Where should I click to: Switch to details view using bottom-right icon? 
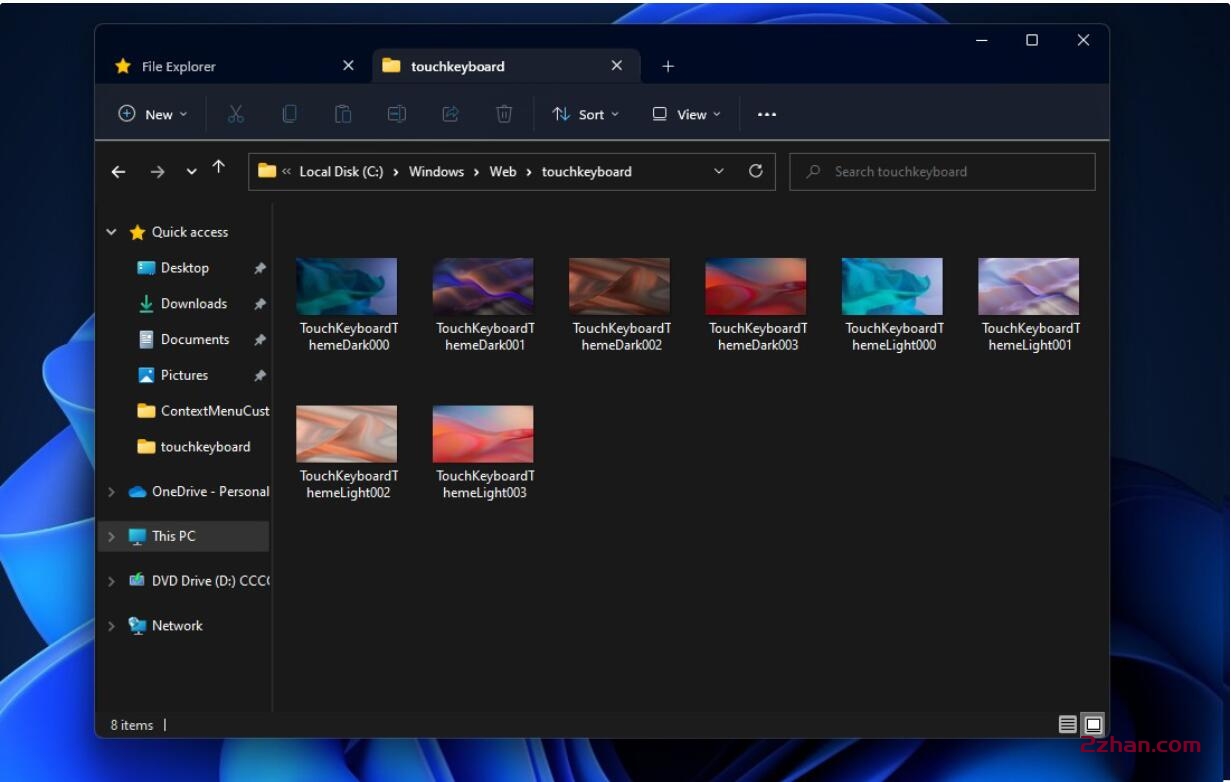[x=1067, y=722]
